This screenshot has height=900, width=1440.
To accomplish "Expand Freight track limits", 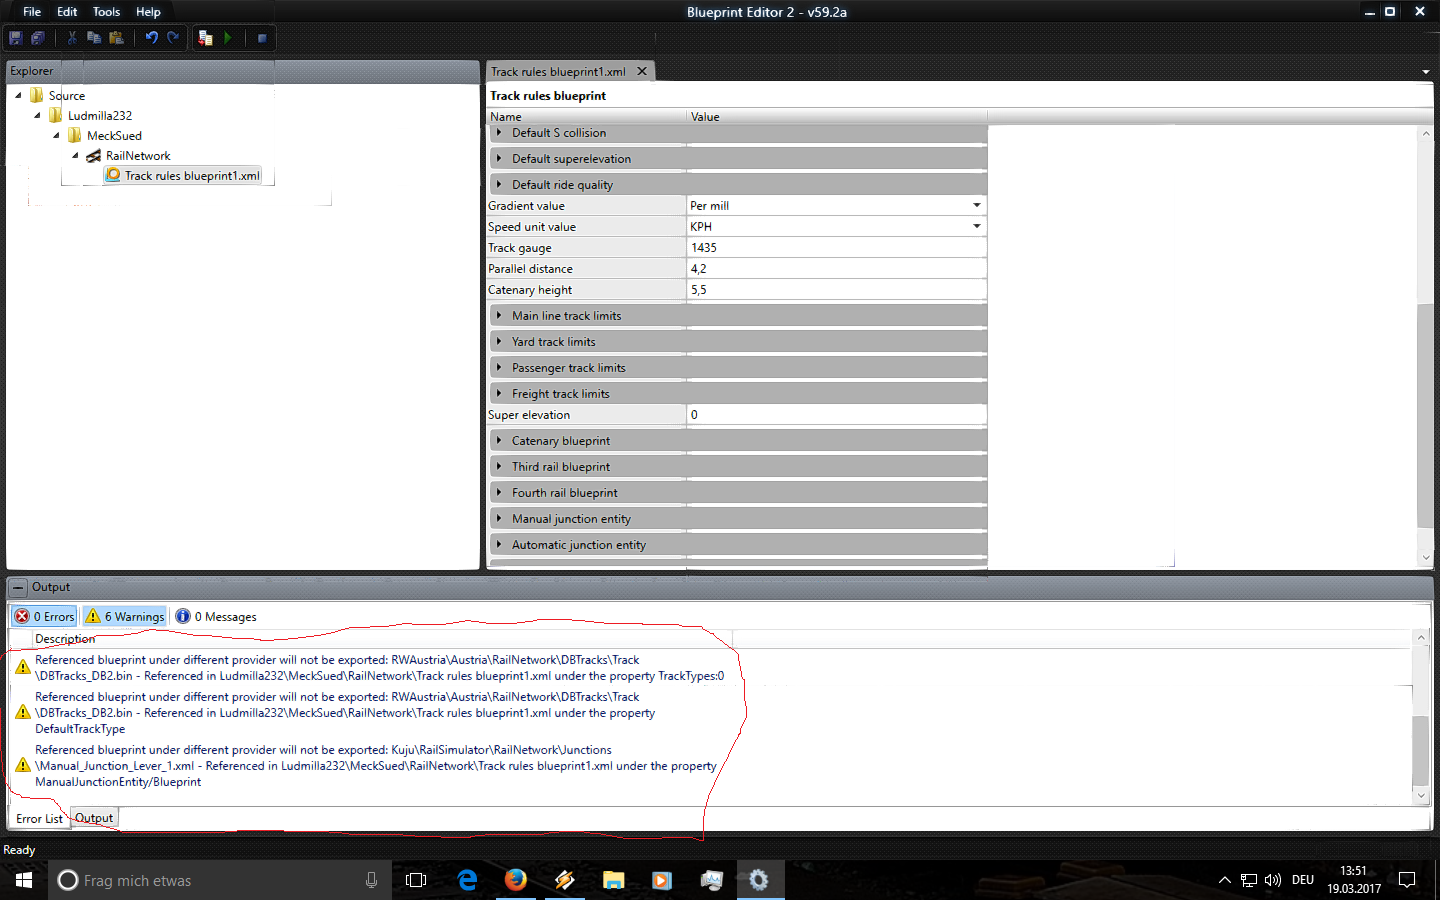I will (x=499, y=393).
